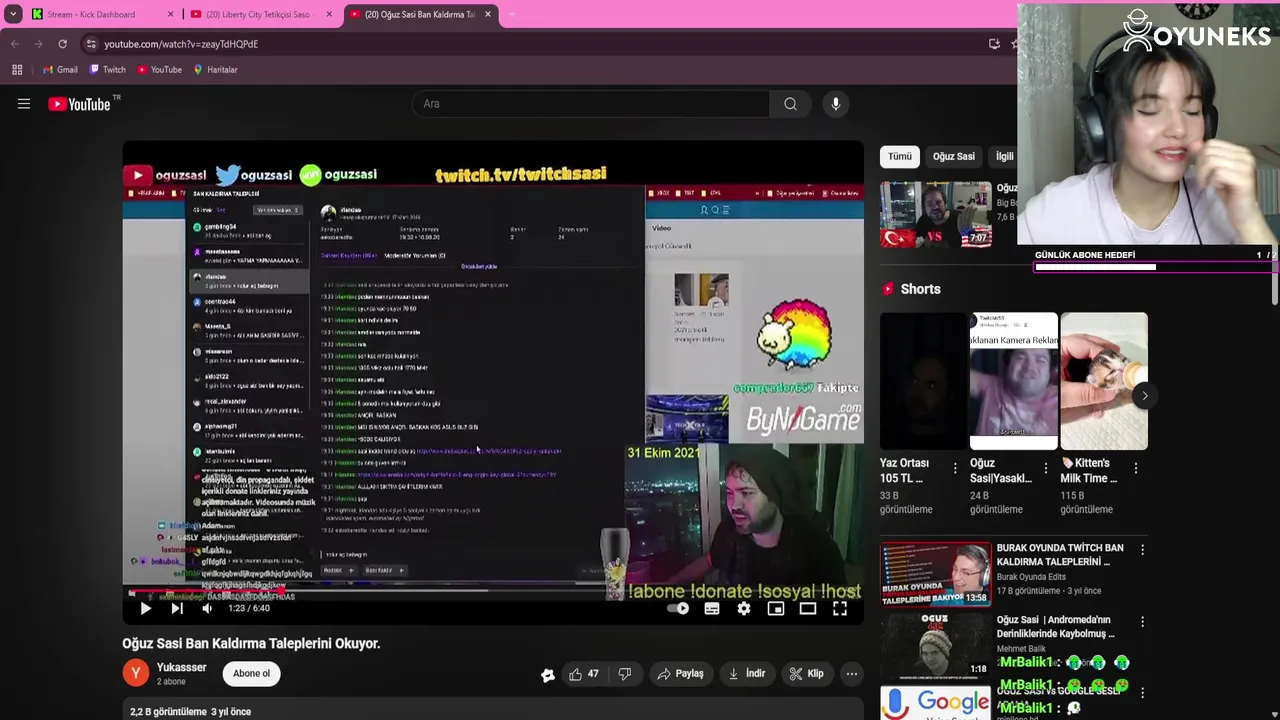View site information icon
Image resolution: width=1280 pixels, height=720 pixels.
(x=91, y=44)
